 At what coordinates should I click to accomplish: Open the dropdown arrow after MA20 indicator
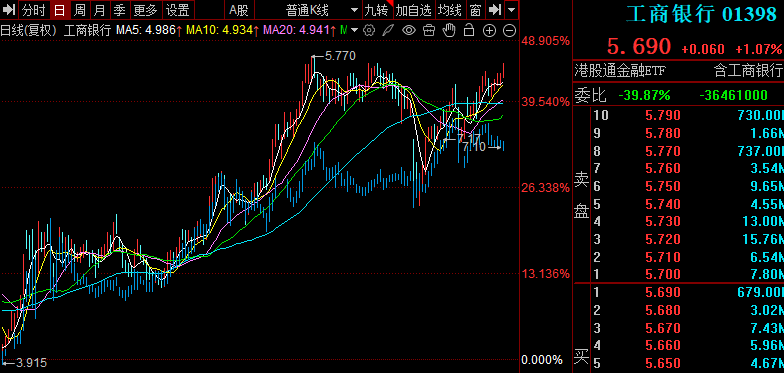(354, 30)
